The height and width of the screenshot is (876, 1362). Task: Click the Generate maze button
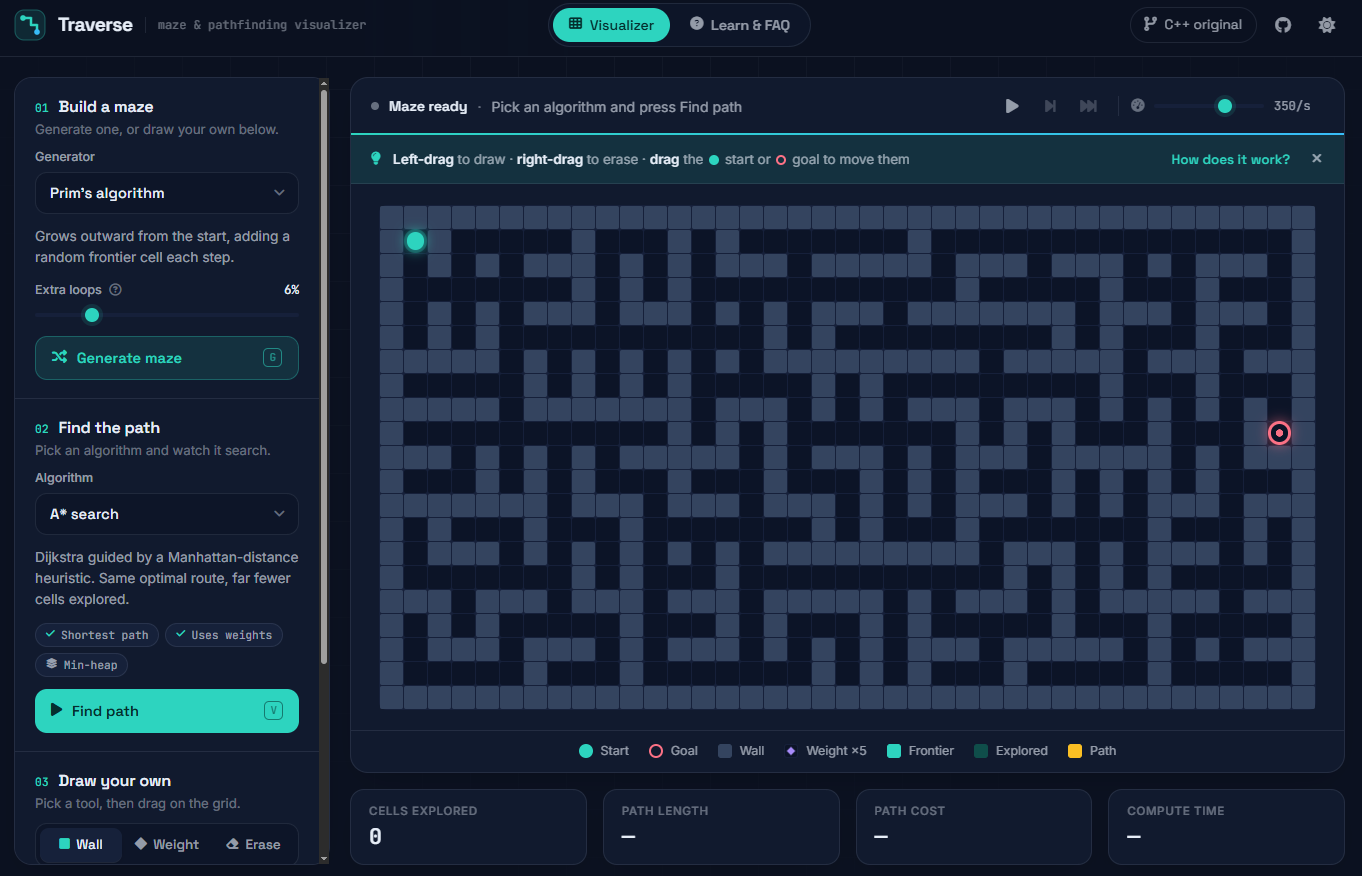[167, 358]
